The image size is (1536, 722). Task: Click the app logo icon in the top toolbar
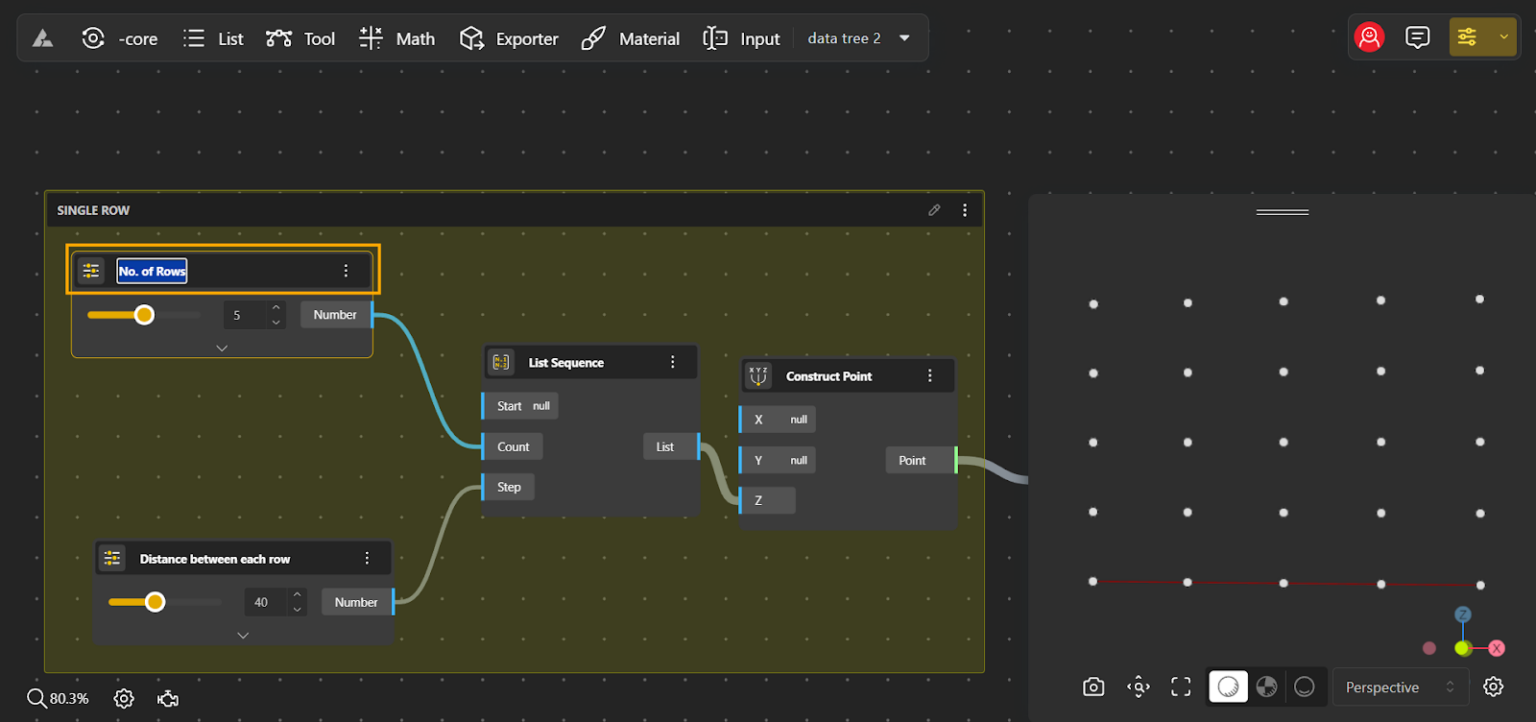(x=42, y=39)
